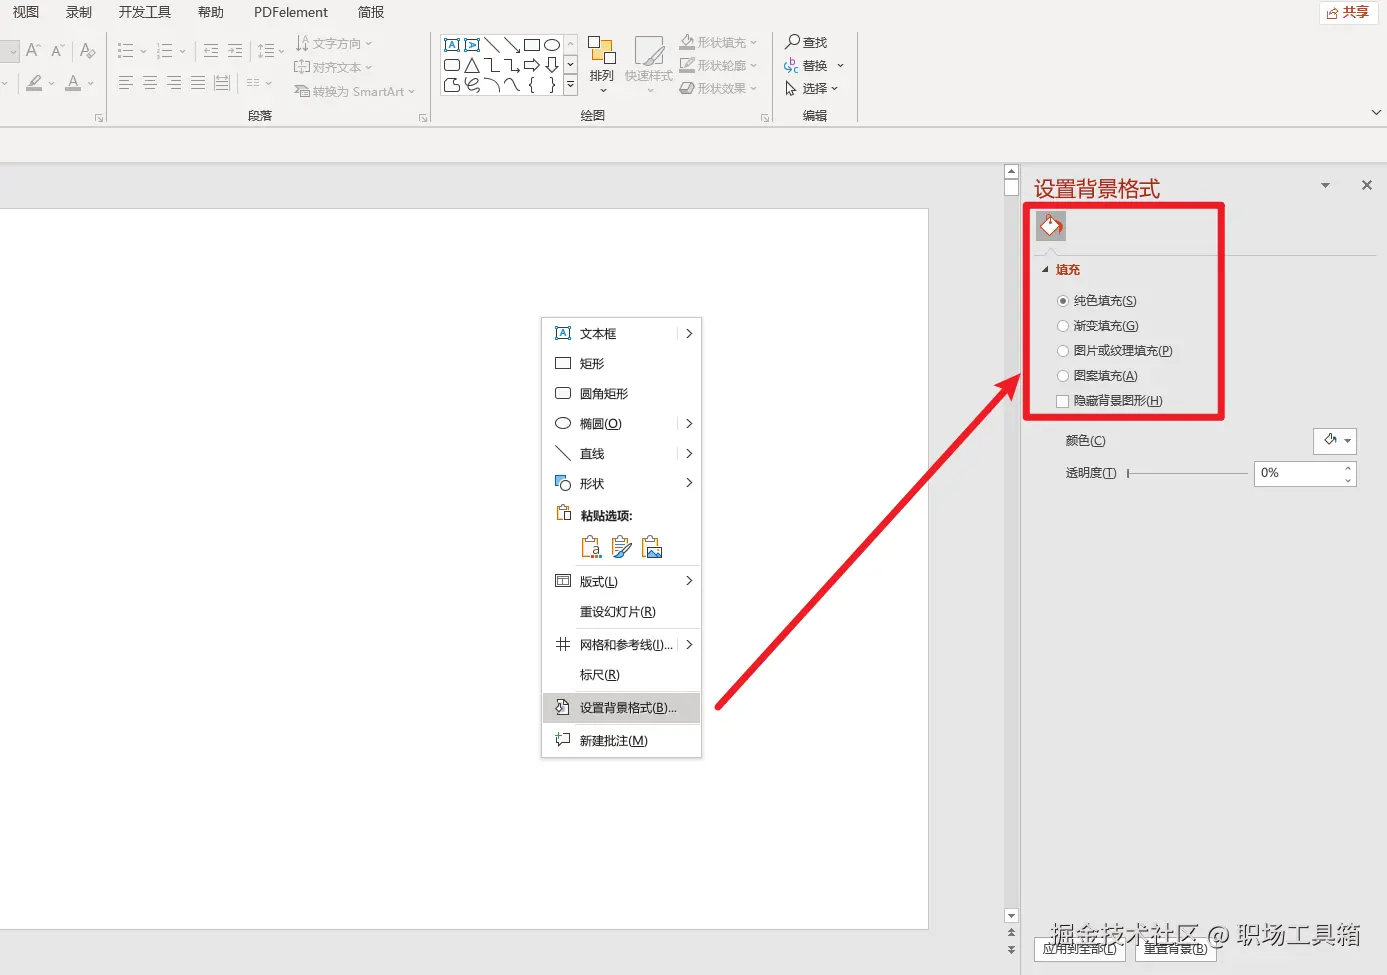Open 视图 ribbon tab
Image resolution: width=1387 pixels, height=975 pixels.
26,12
